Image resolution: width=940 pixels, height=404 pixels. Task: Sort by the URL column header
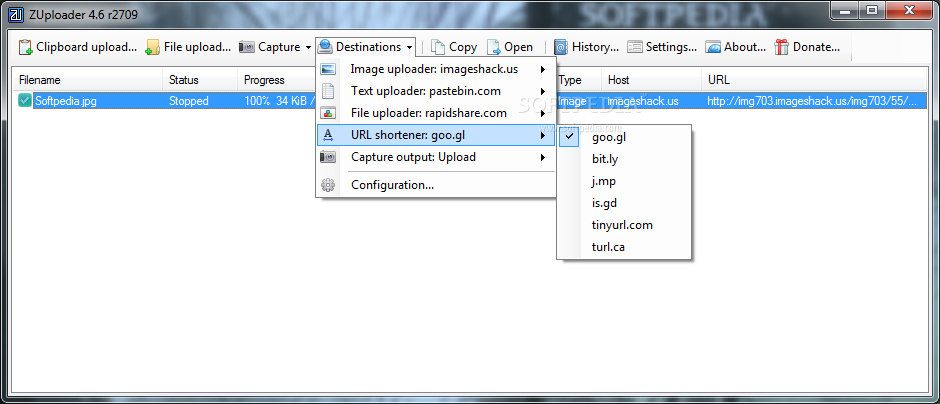(x=814, y=80)
